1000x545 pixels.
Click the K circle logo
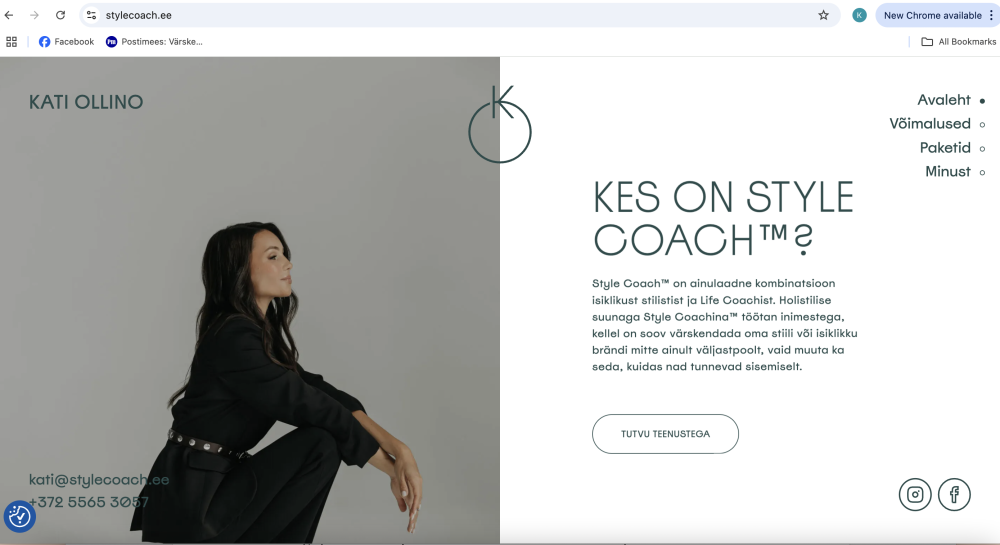pyautogui.click(x=500, y=124)
